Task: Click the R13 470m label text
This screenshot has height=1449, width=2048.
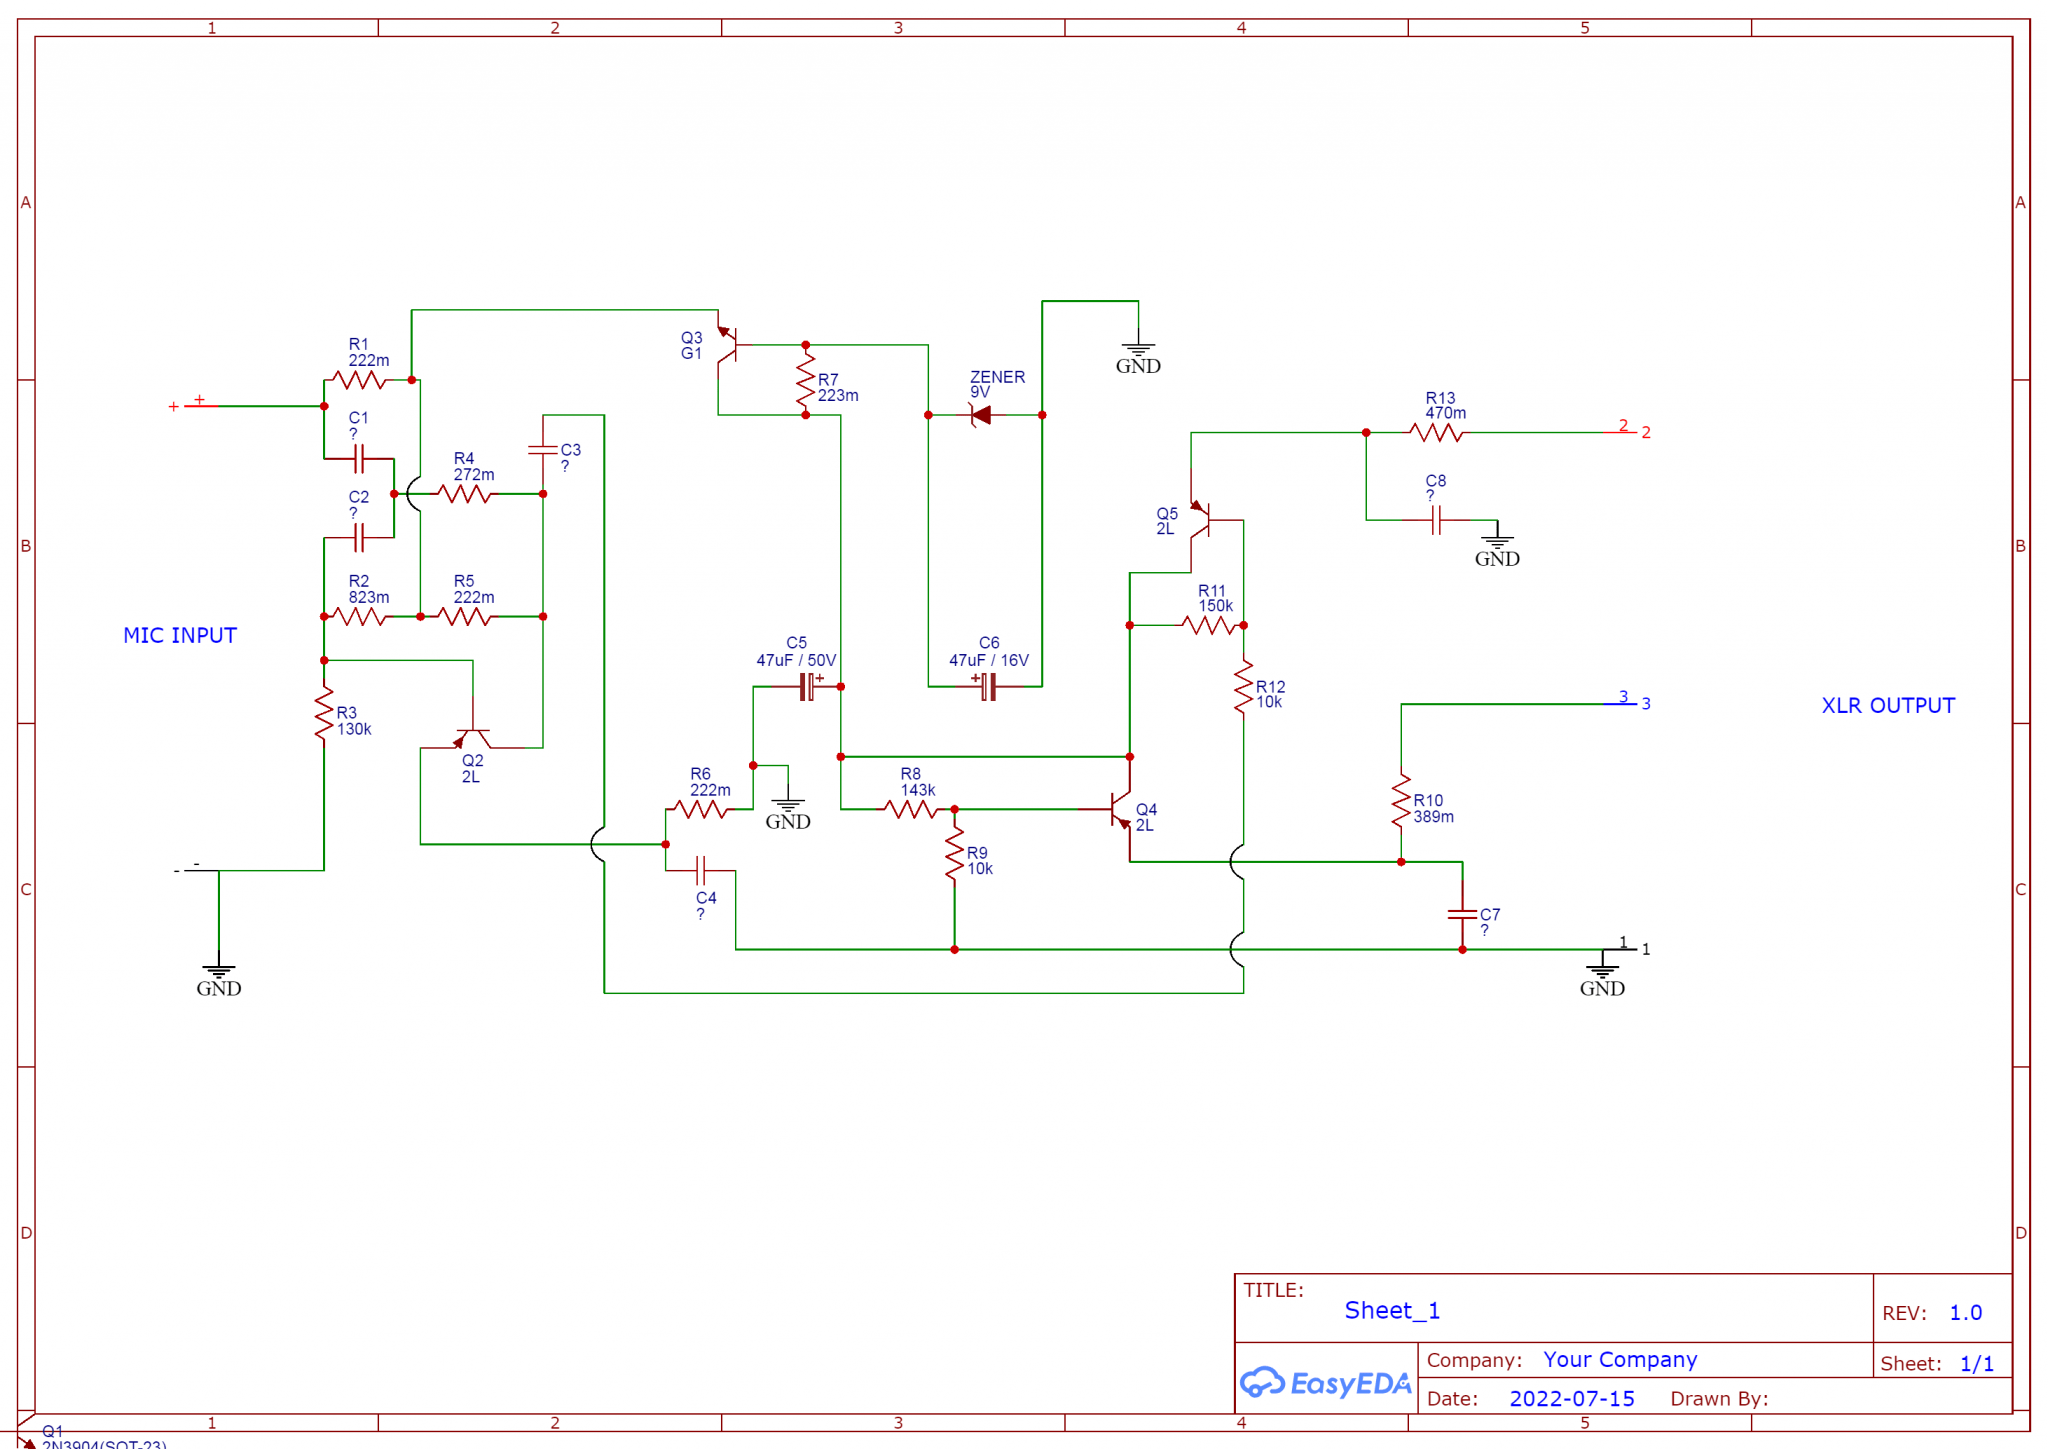Action: click(1445, 406)
